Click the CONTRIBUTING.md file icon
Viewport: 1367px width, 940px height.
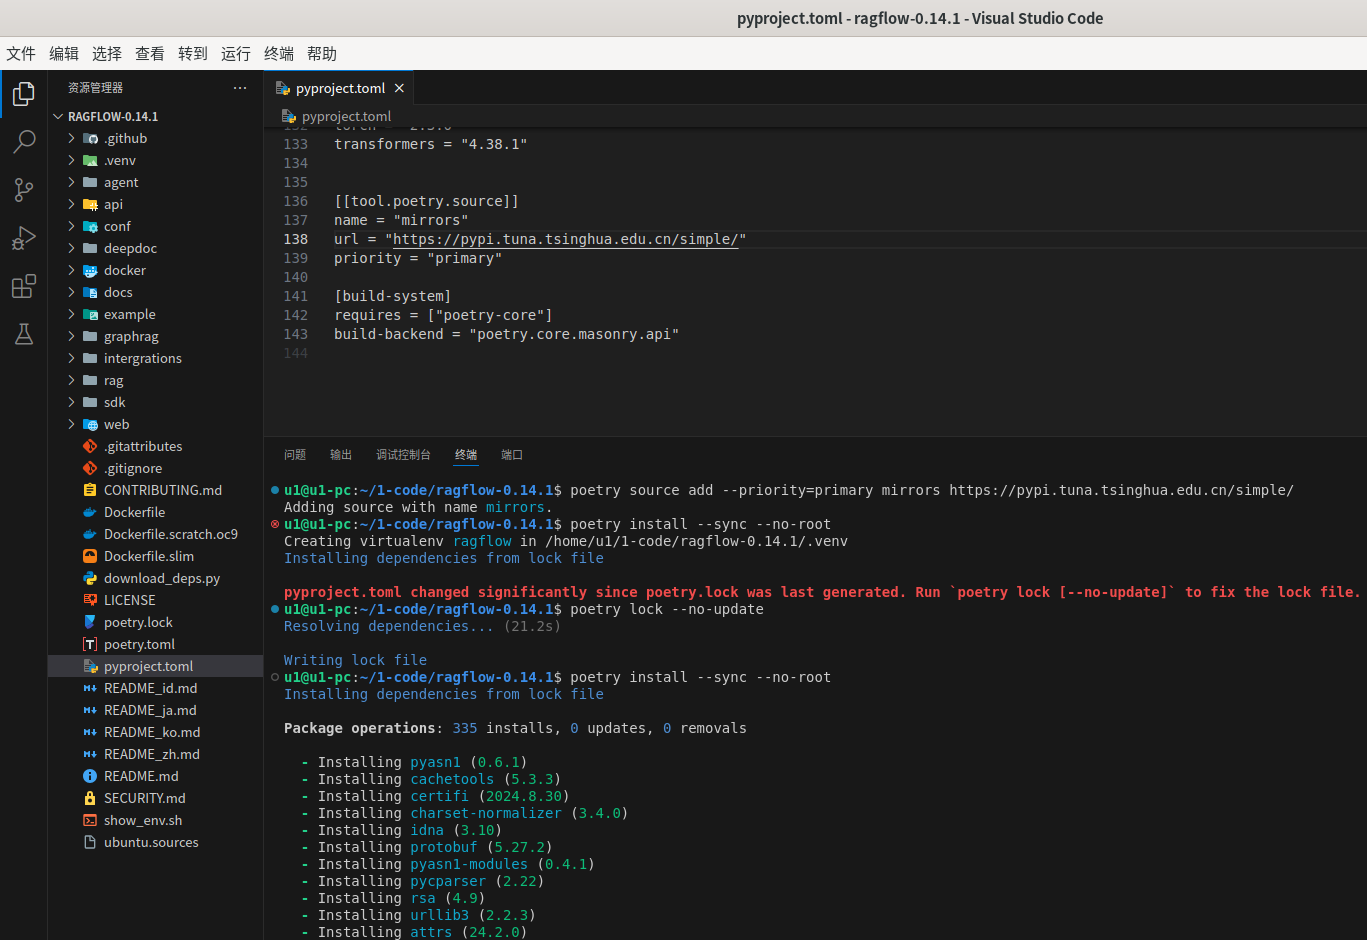pyautogui.click(x=90, y=490)
